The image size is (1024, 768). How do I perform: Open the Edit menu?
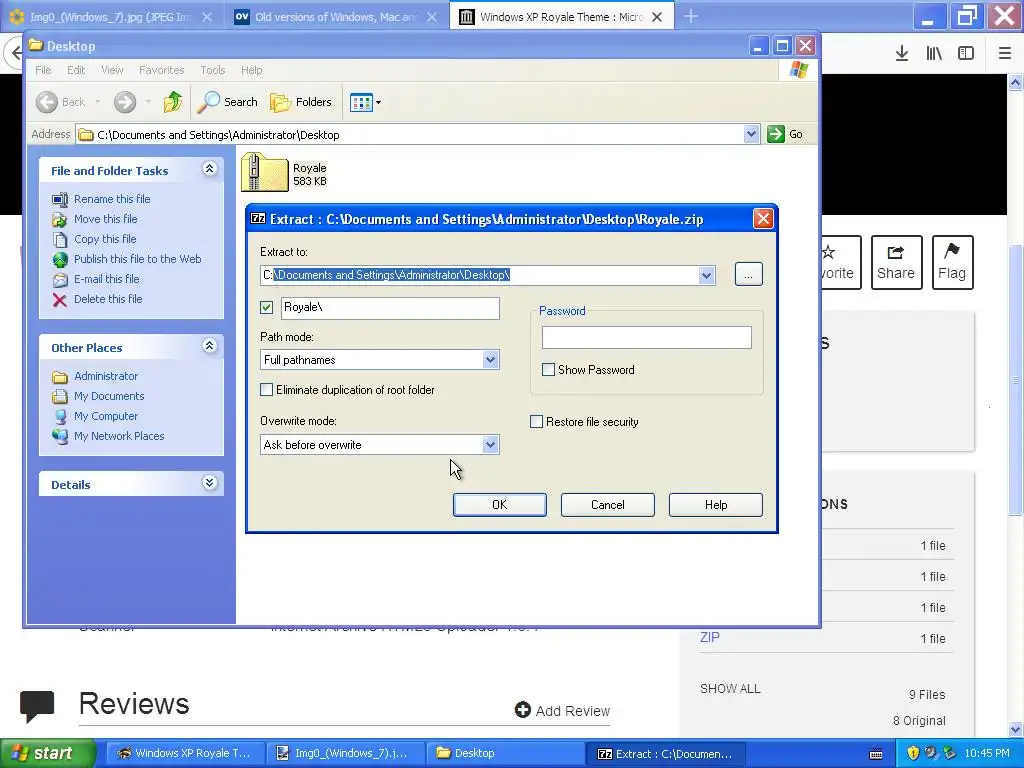pos(76,70)
